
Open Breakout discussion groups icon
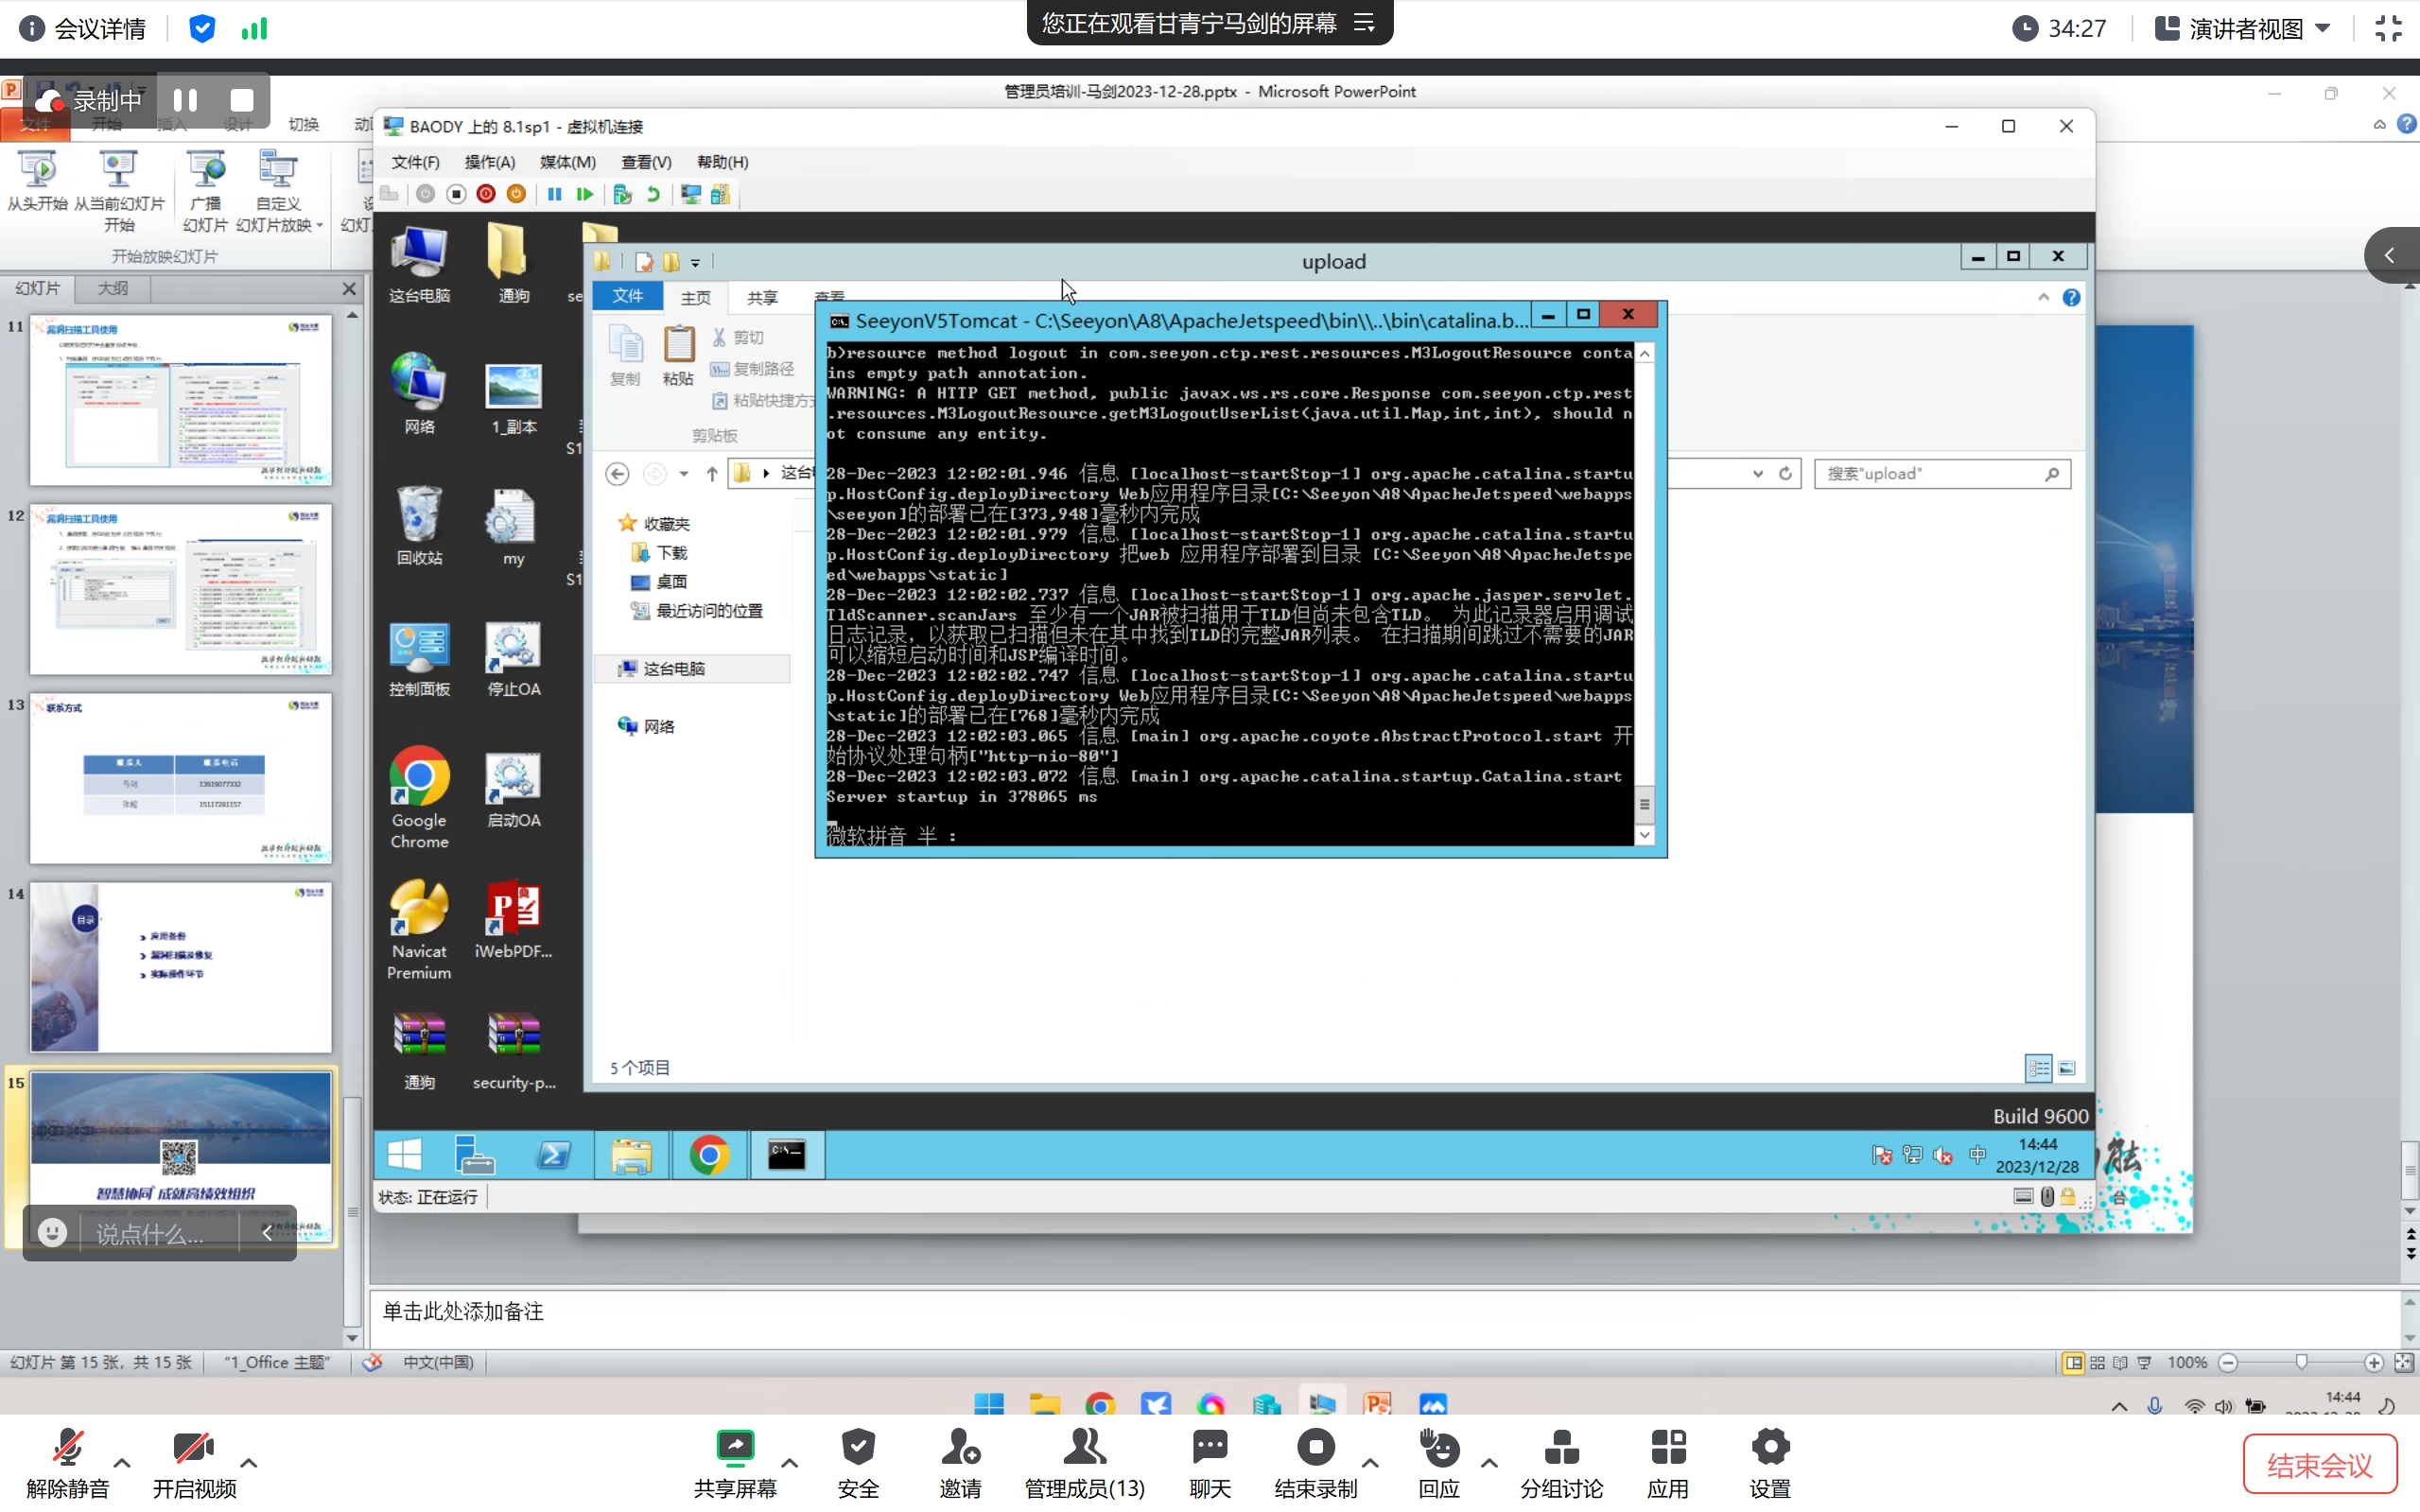tap(1560, 1448)
